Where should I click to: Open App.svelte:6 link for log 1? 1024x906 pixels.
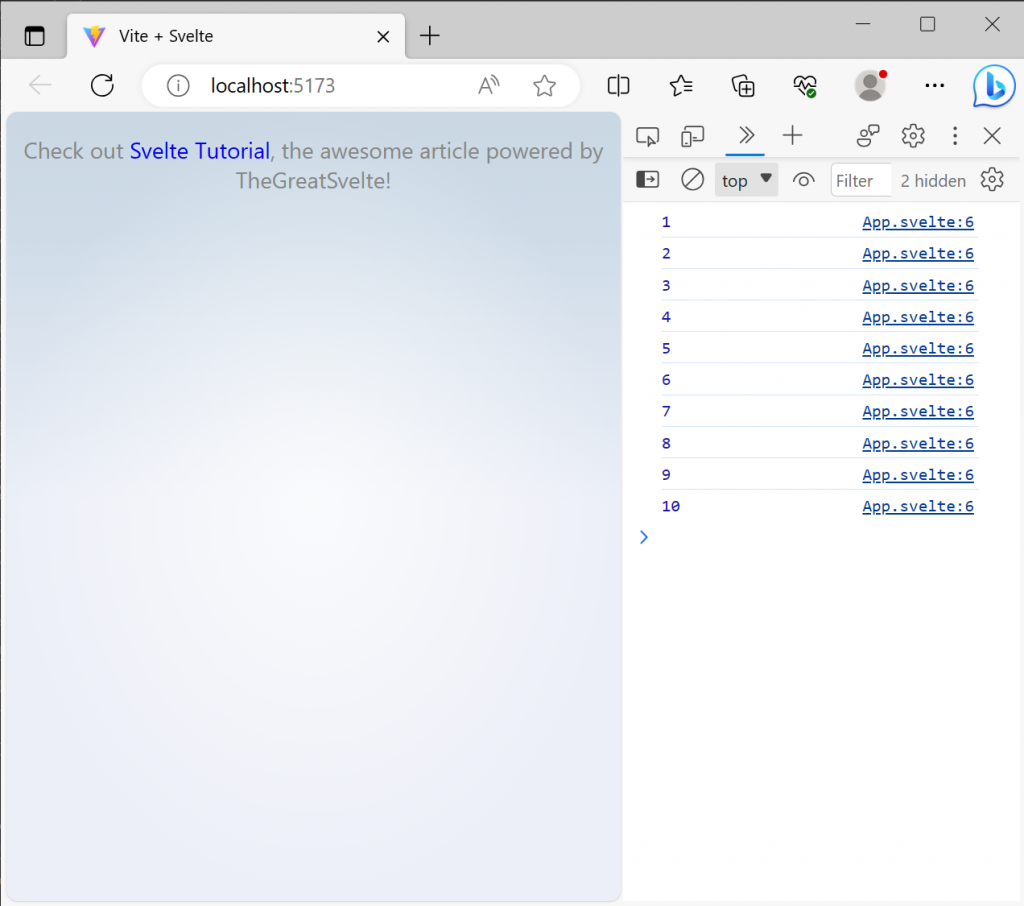(918, 222)
